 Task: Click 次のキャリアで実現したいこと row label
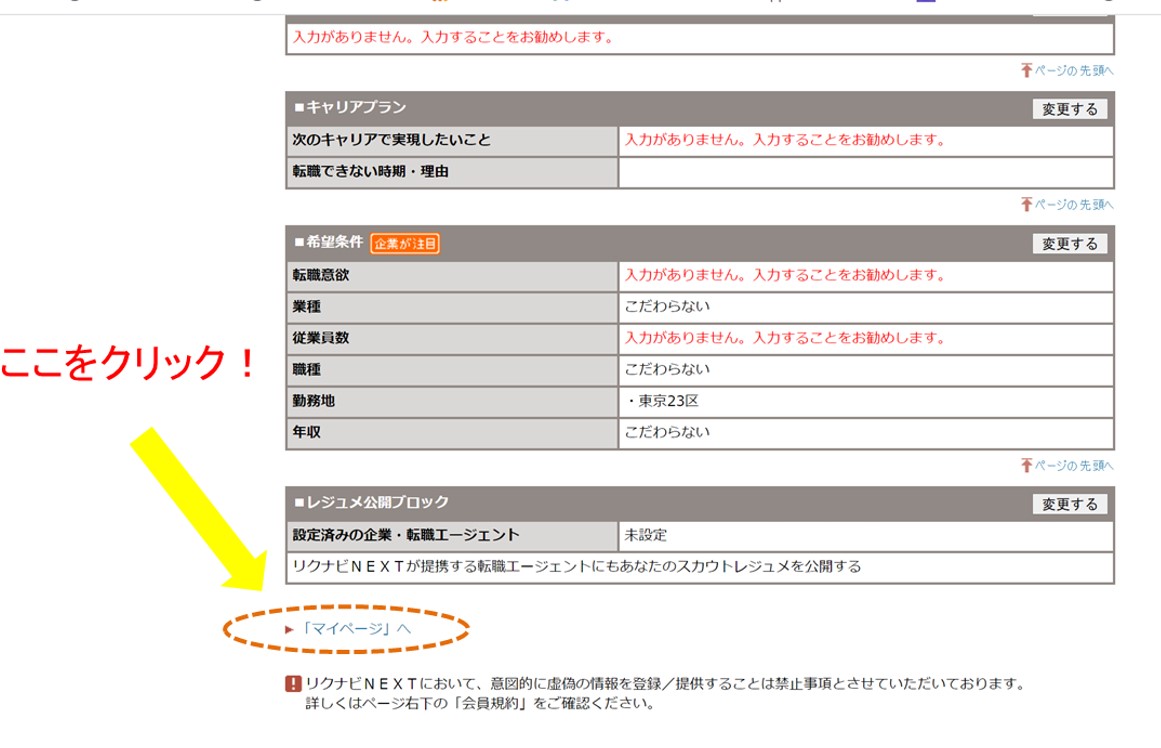[x=452, y=140]
